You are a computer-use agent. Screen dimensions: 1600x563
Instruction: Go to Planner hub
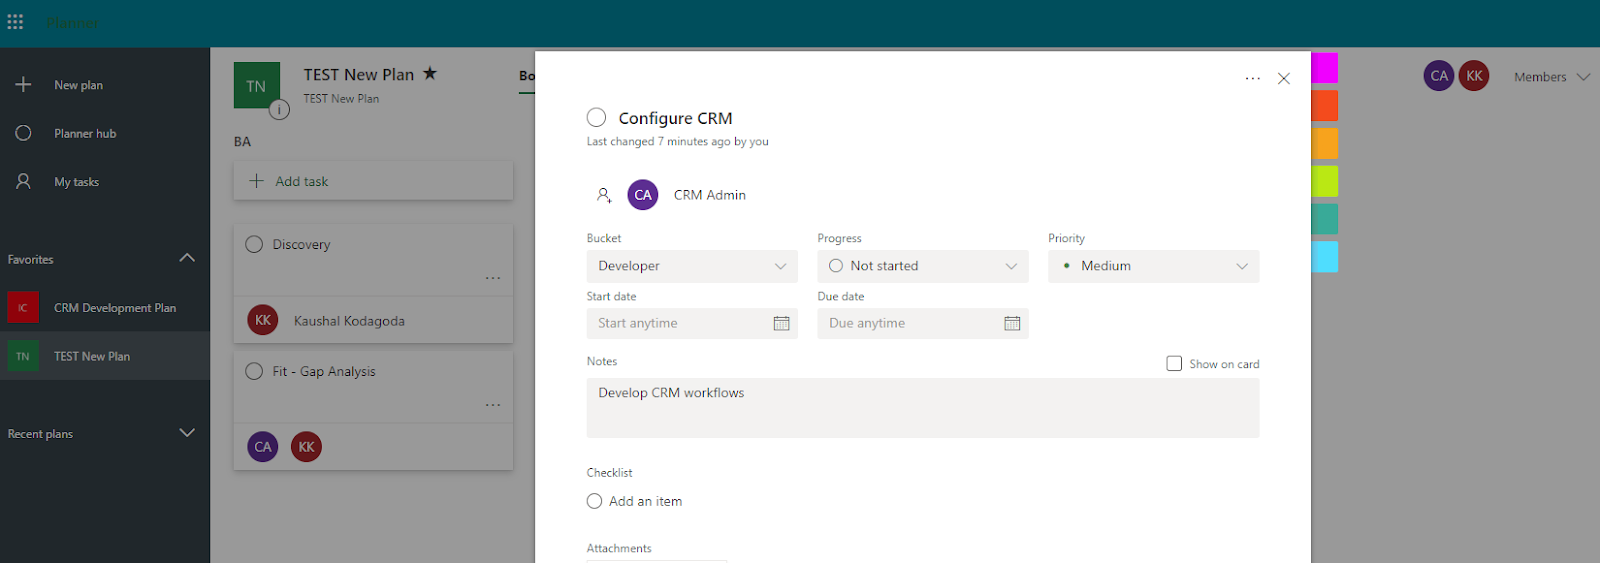point(85,133)
